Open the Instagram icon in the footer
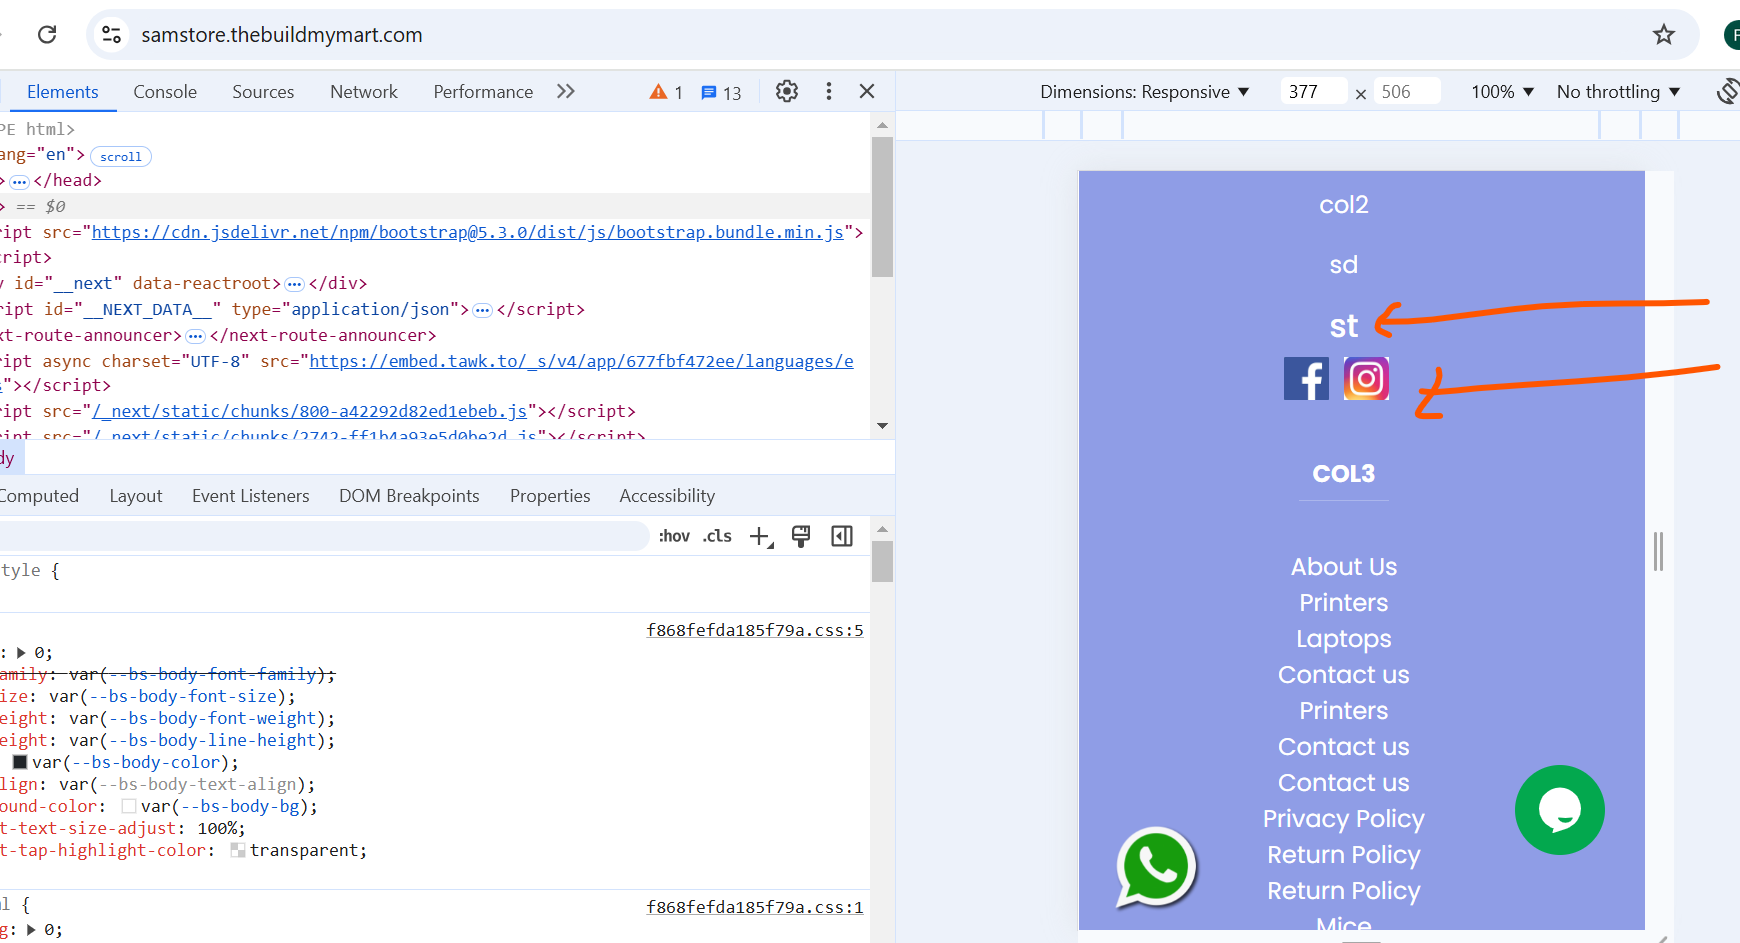 1366,379
